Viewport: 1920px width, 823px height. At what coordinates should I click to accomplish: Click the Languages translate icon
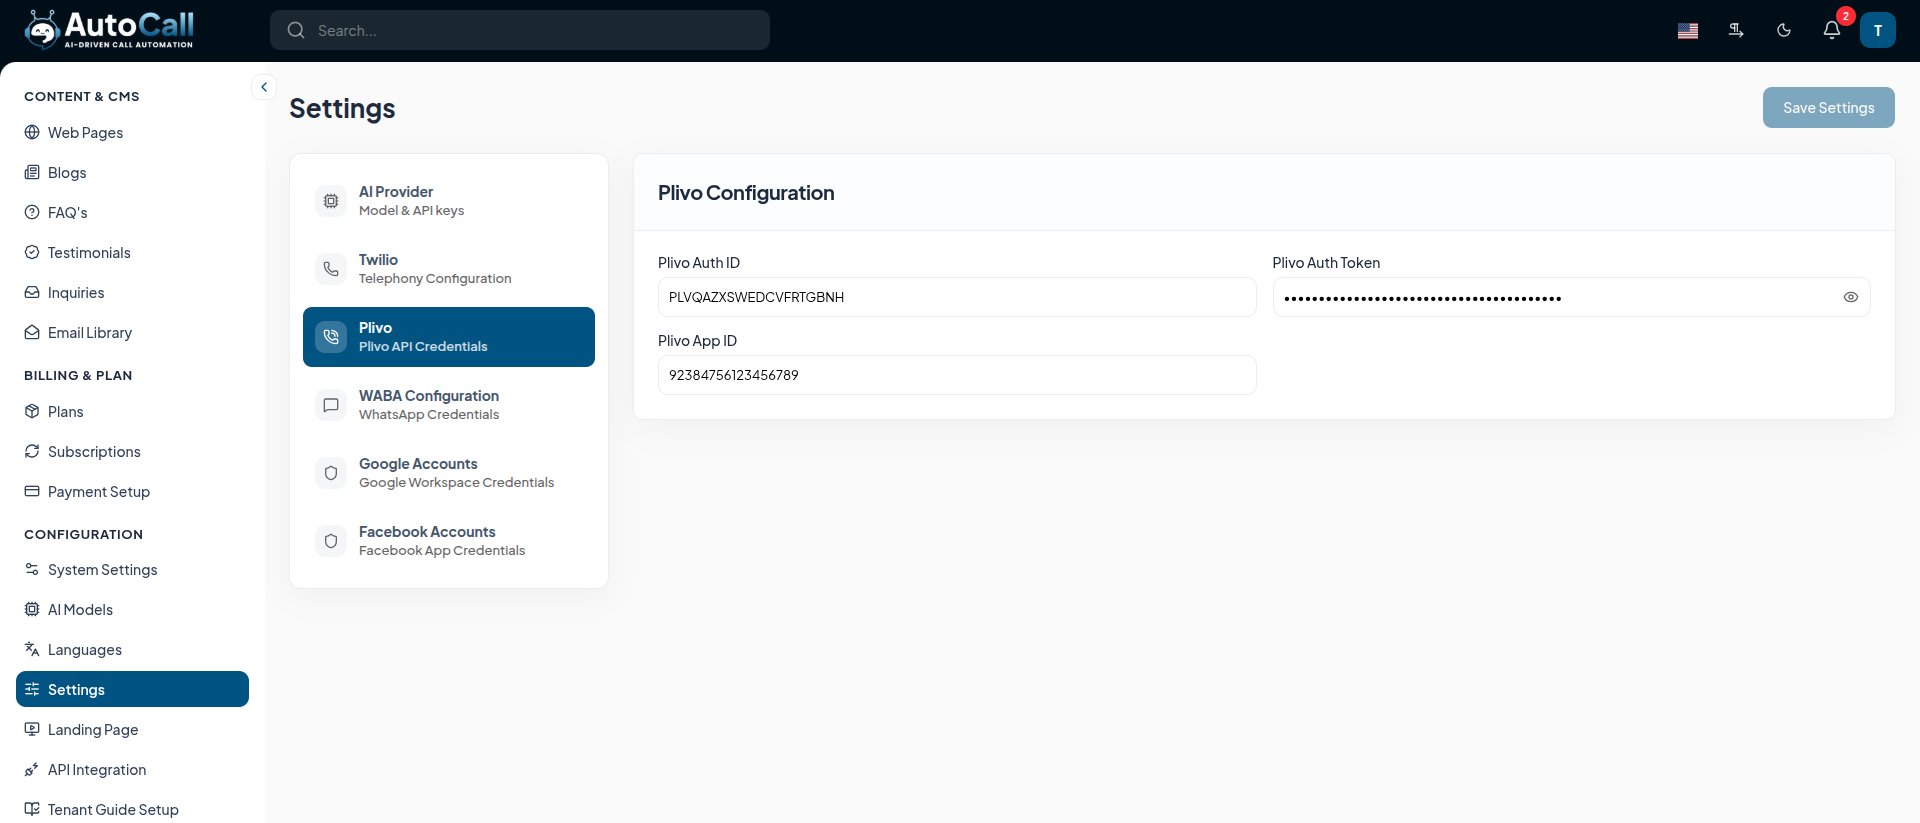coord(32,649)
